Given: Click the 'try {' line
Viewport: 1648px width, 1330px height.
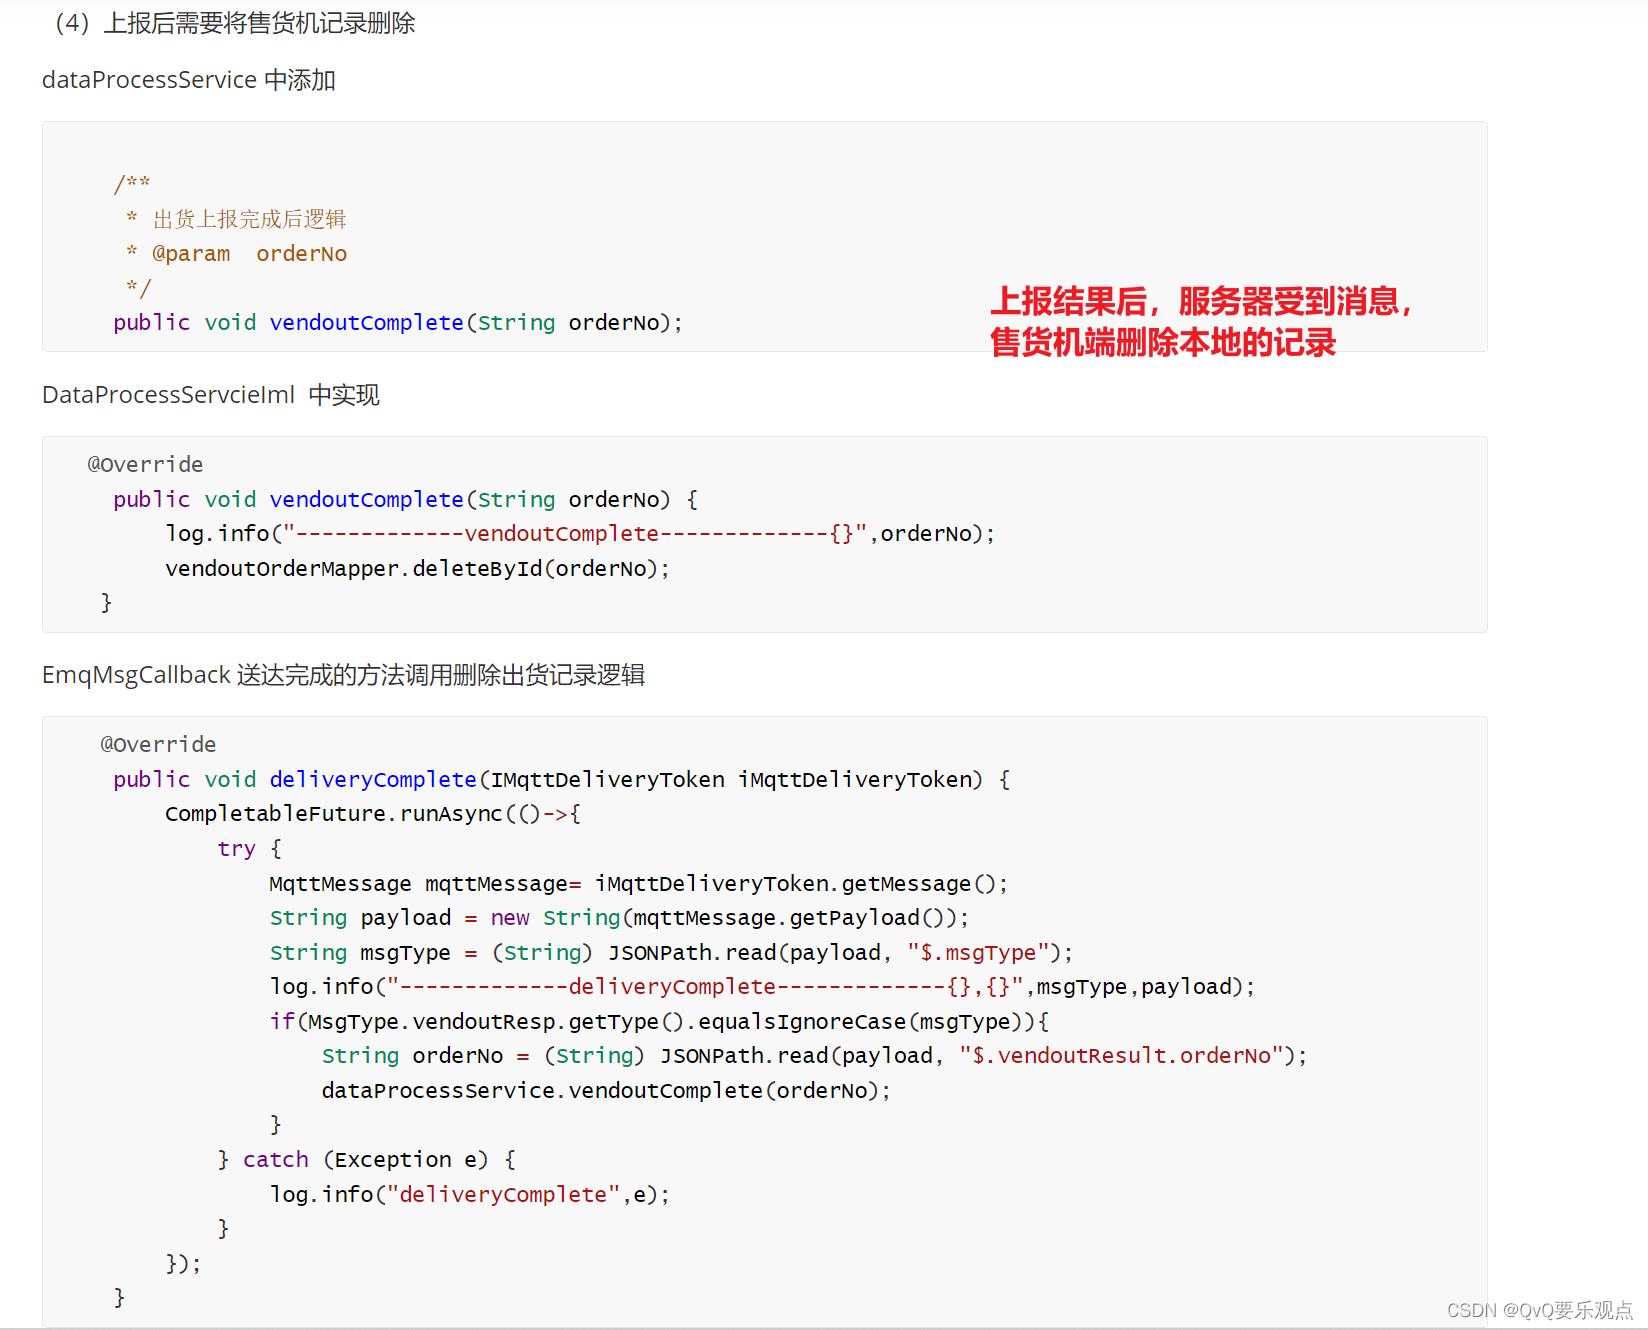Looking at the screenshot, I should [x=250, y=849].
